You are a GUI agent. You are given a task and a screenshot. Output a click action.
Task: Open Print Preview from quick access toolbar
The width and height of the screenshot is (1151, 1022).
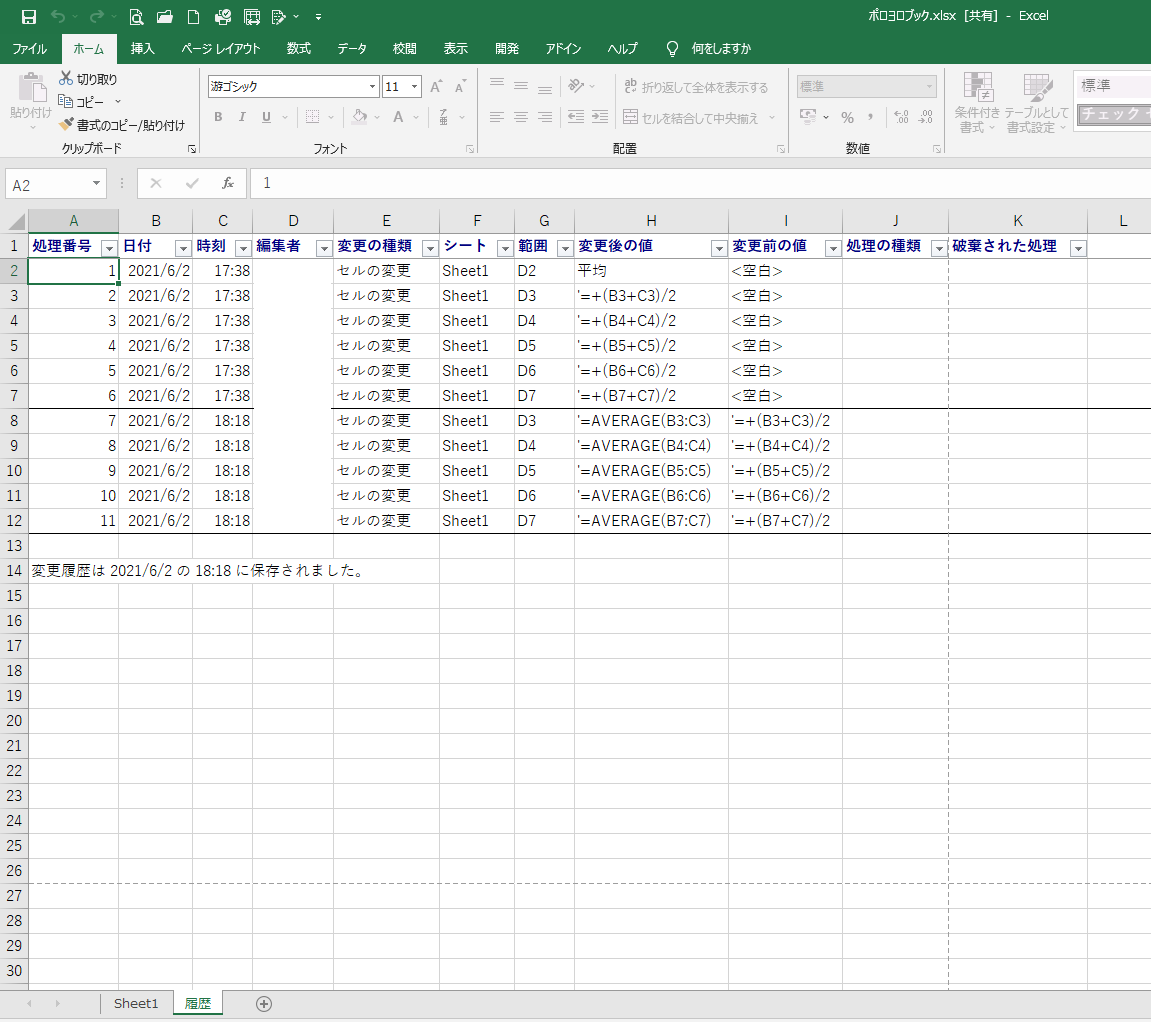coord(136,16)
